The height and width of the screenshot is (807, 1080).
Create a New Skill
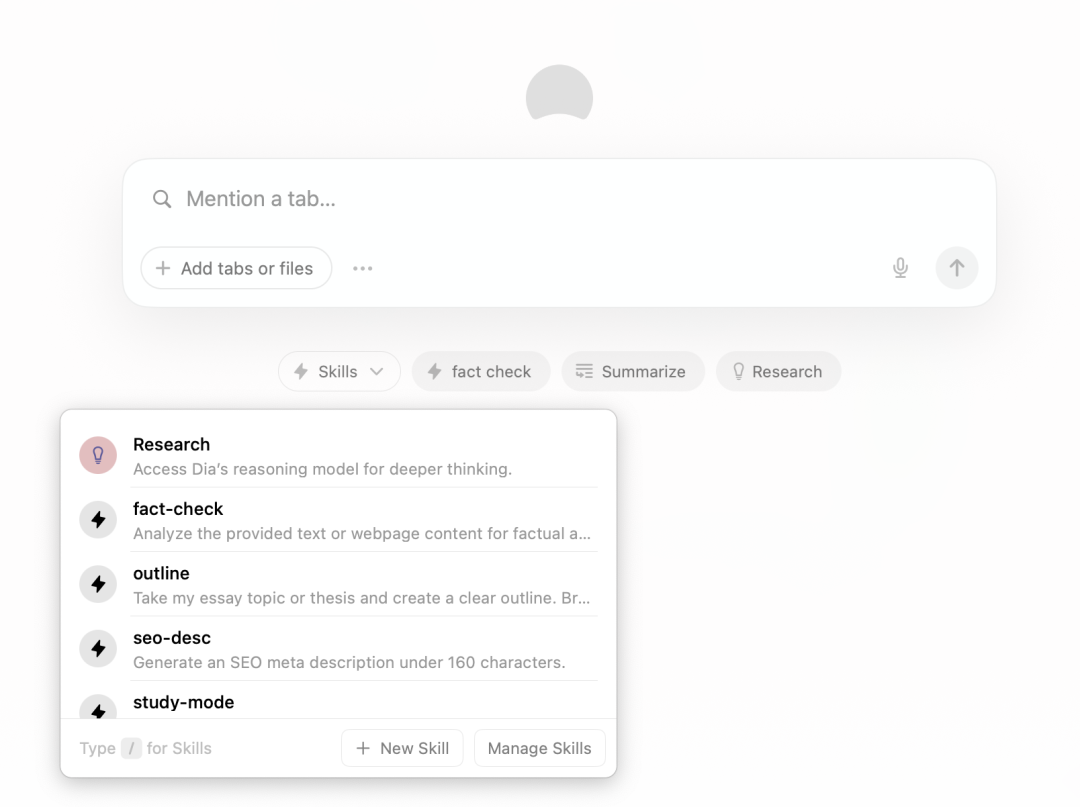pyautogui.click(x=402, y=748)
